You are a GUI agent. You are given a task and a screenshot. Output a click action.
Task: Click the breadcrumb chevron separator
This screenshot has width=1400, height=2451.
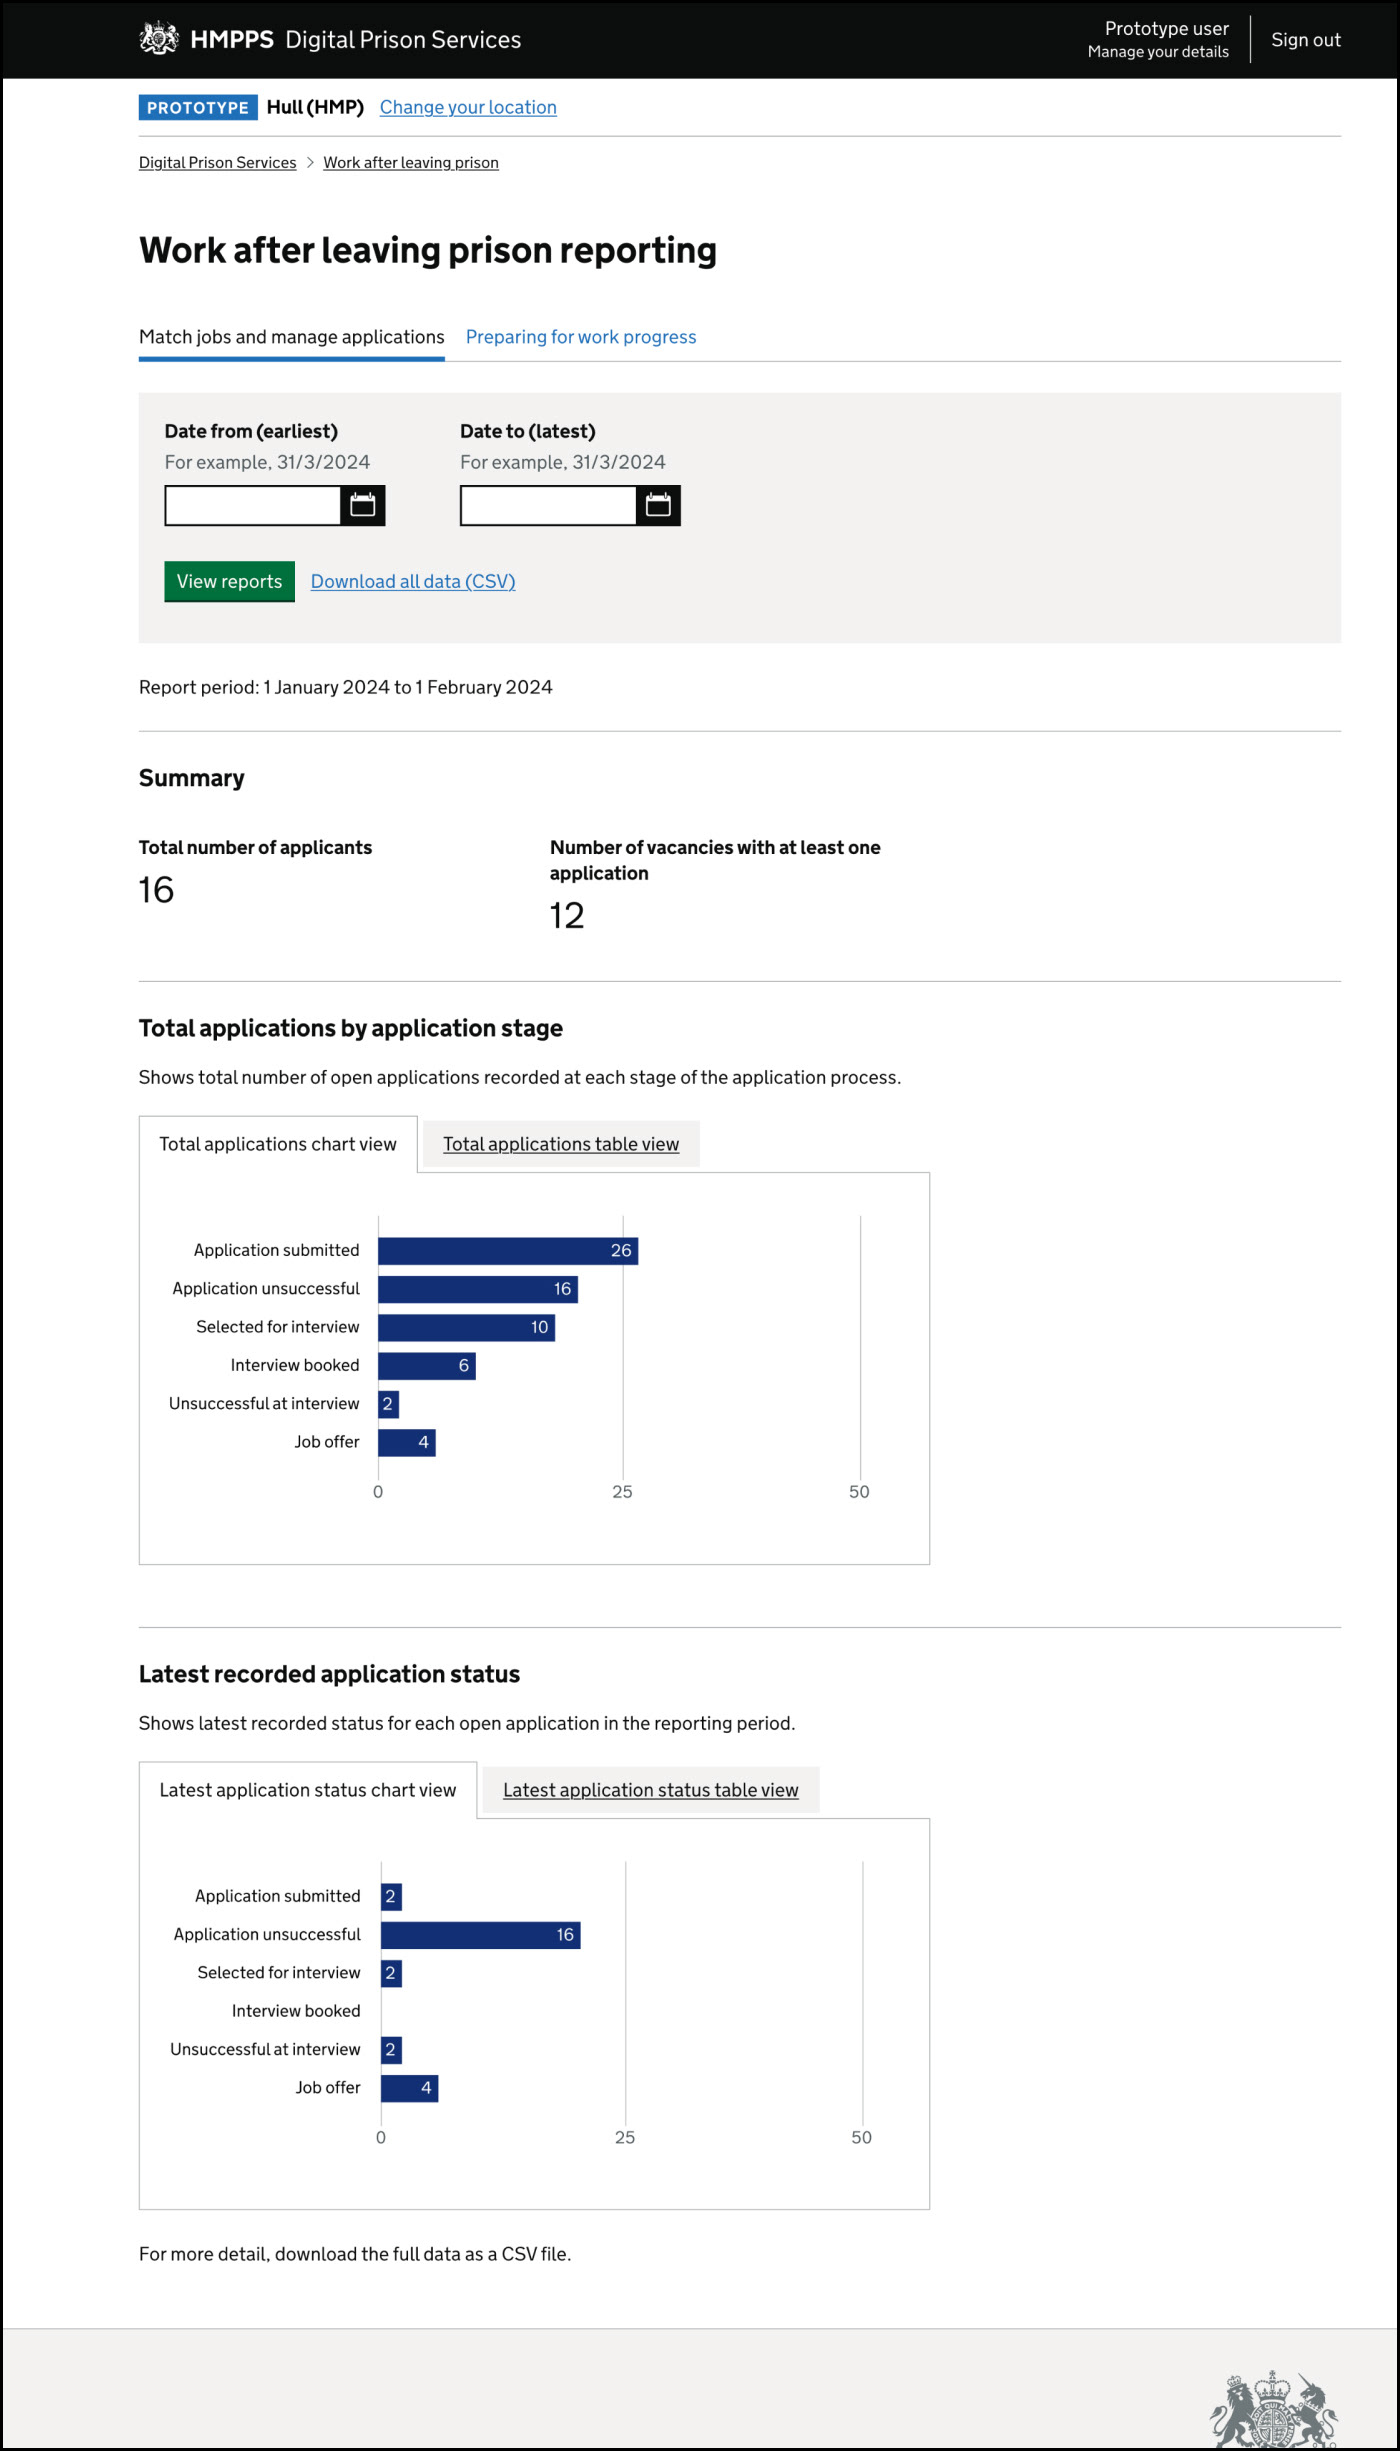[310, 163]
